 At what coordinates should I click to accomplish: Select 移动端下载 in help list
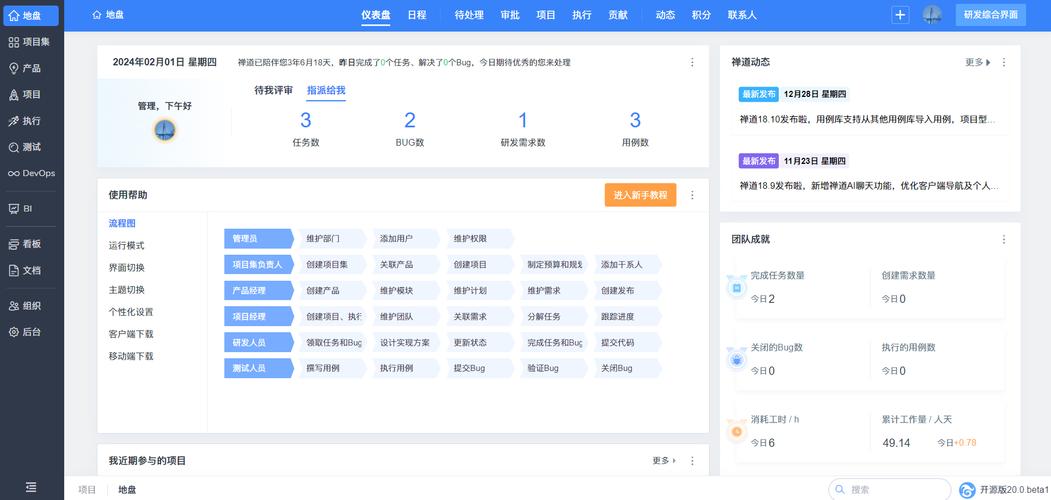tap(131, 356)
